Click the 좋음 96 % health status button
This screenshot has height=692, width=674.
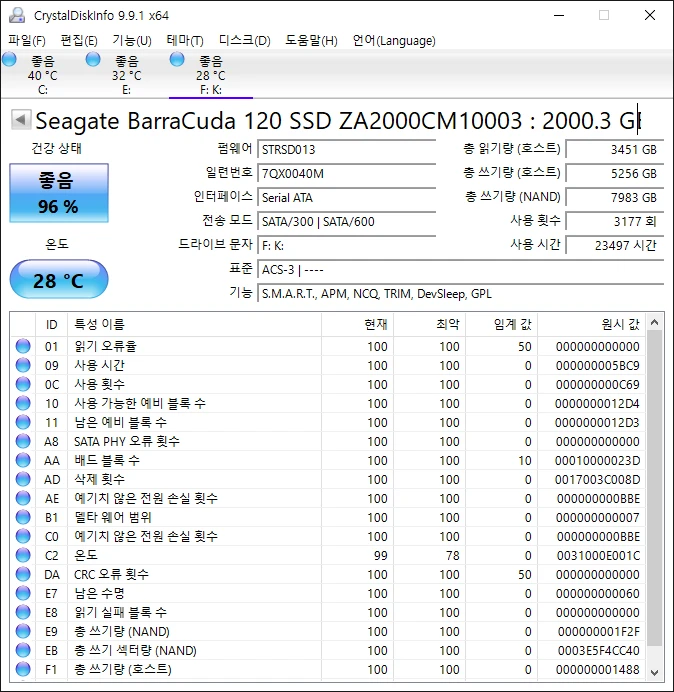[59, 192]
